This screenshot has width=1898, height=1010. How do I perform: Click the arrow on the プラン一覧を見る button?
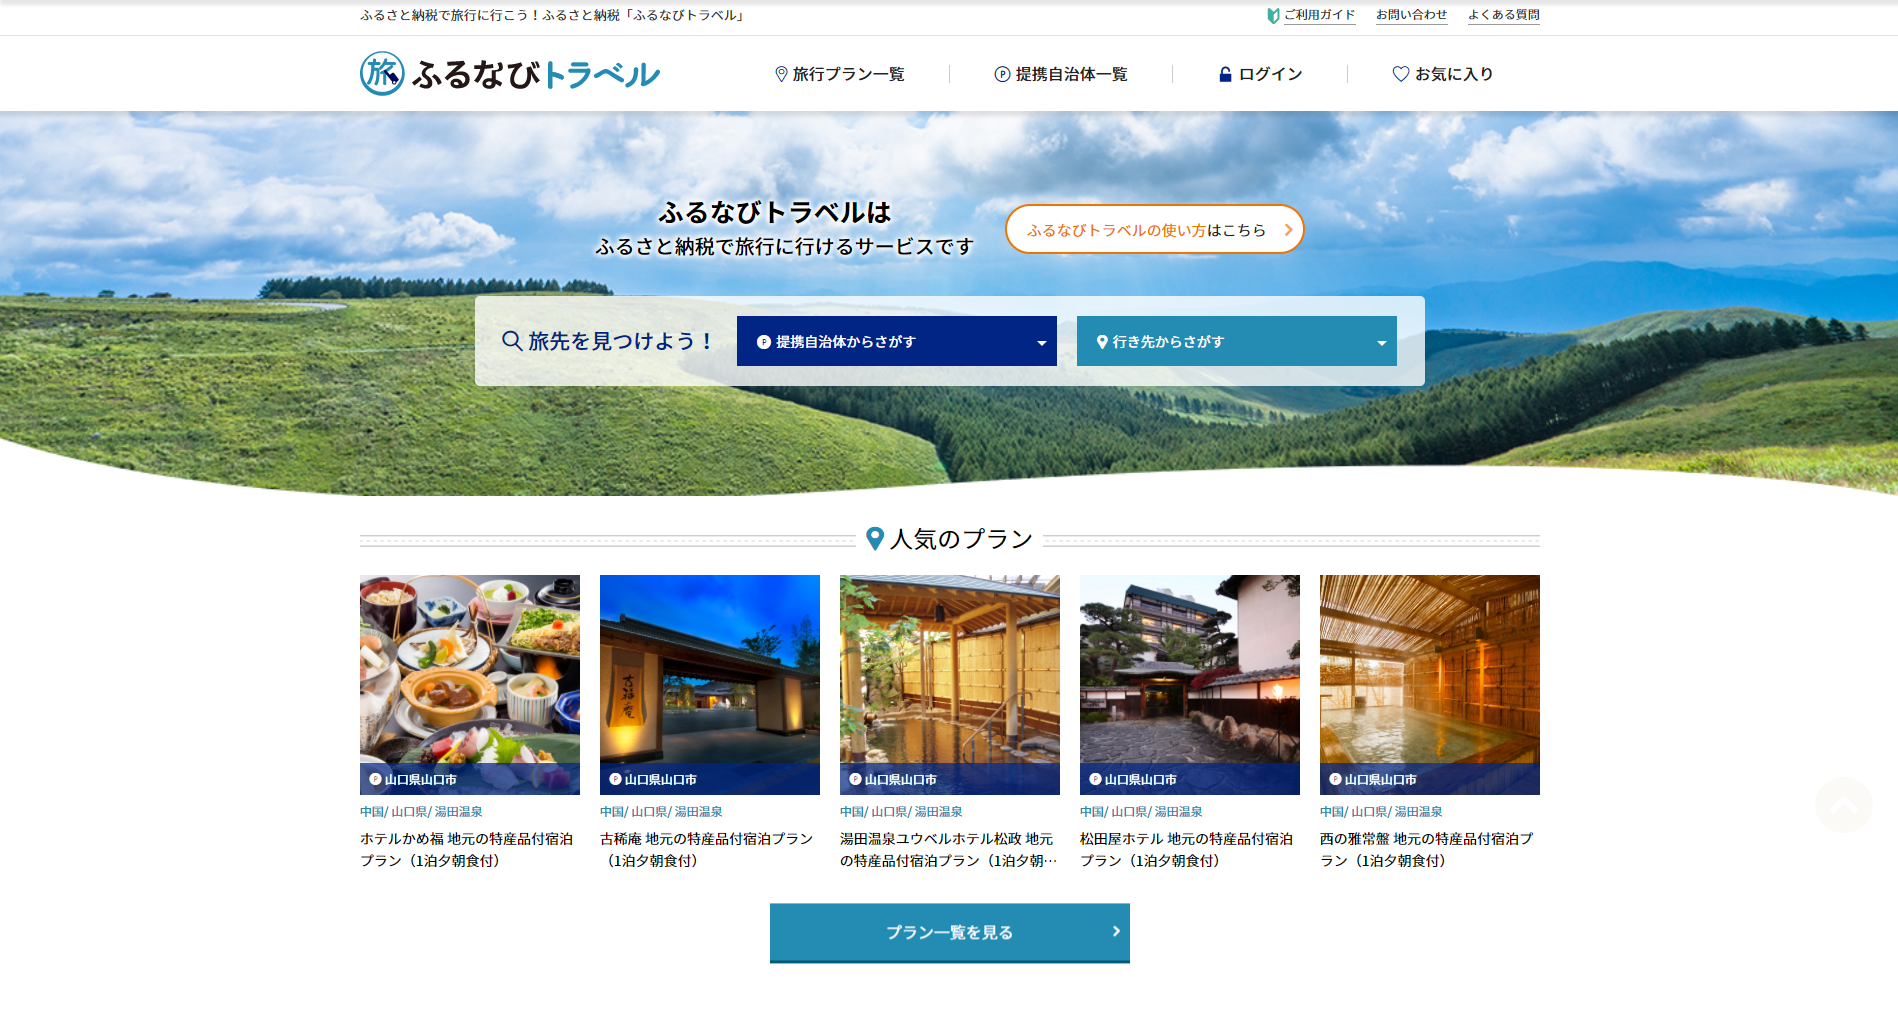point(1116,931)
